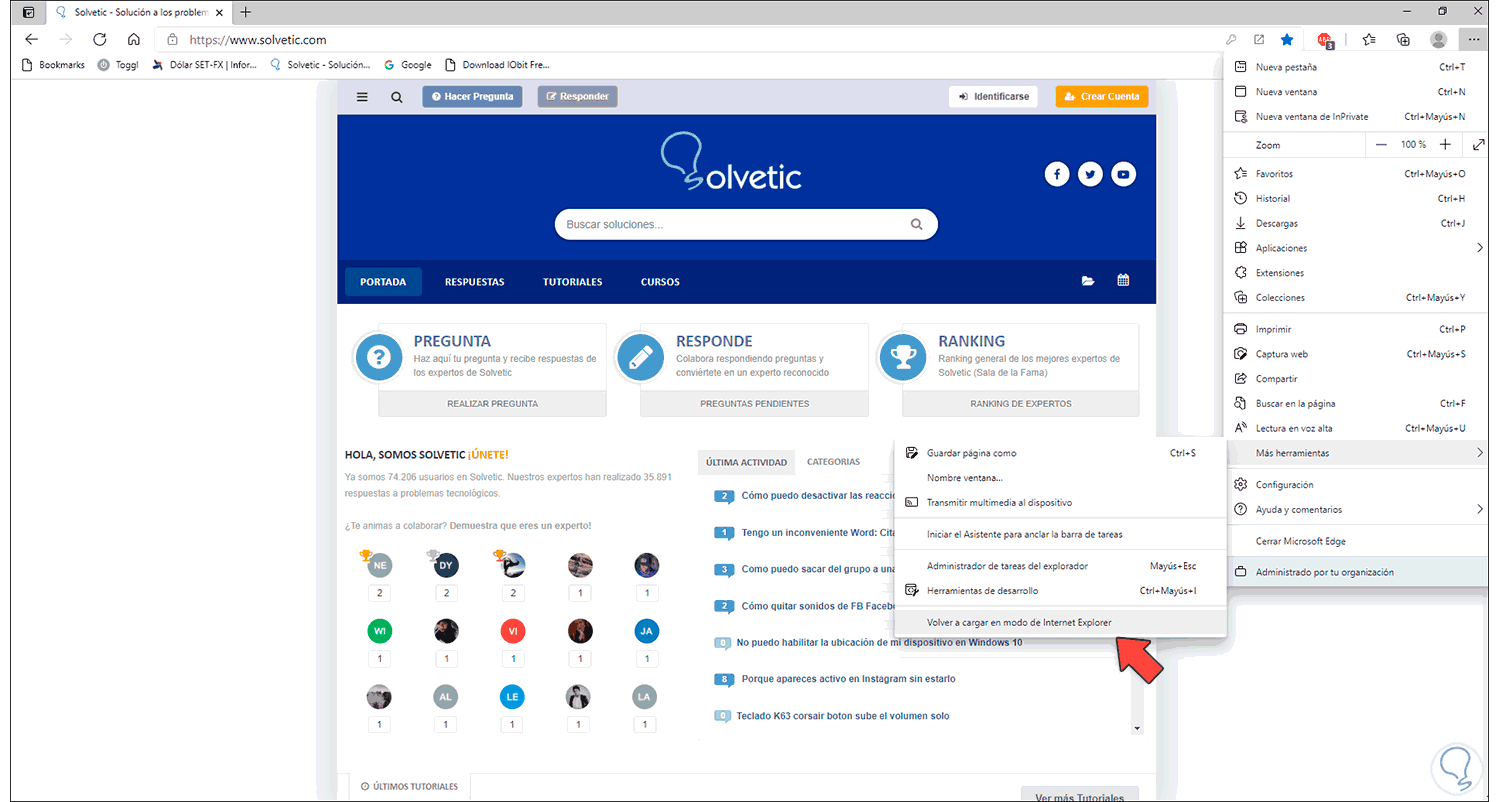Open Herramientas de desarrollo

coord(1060,591)
